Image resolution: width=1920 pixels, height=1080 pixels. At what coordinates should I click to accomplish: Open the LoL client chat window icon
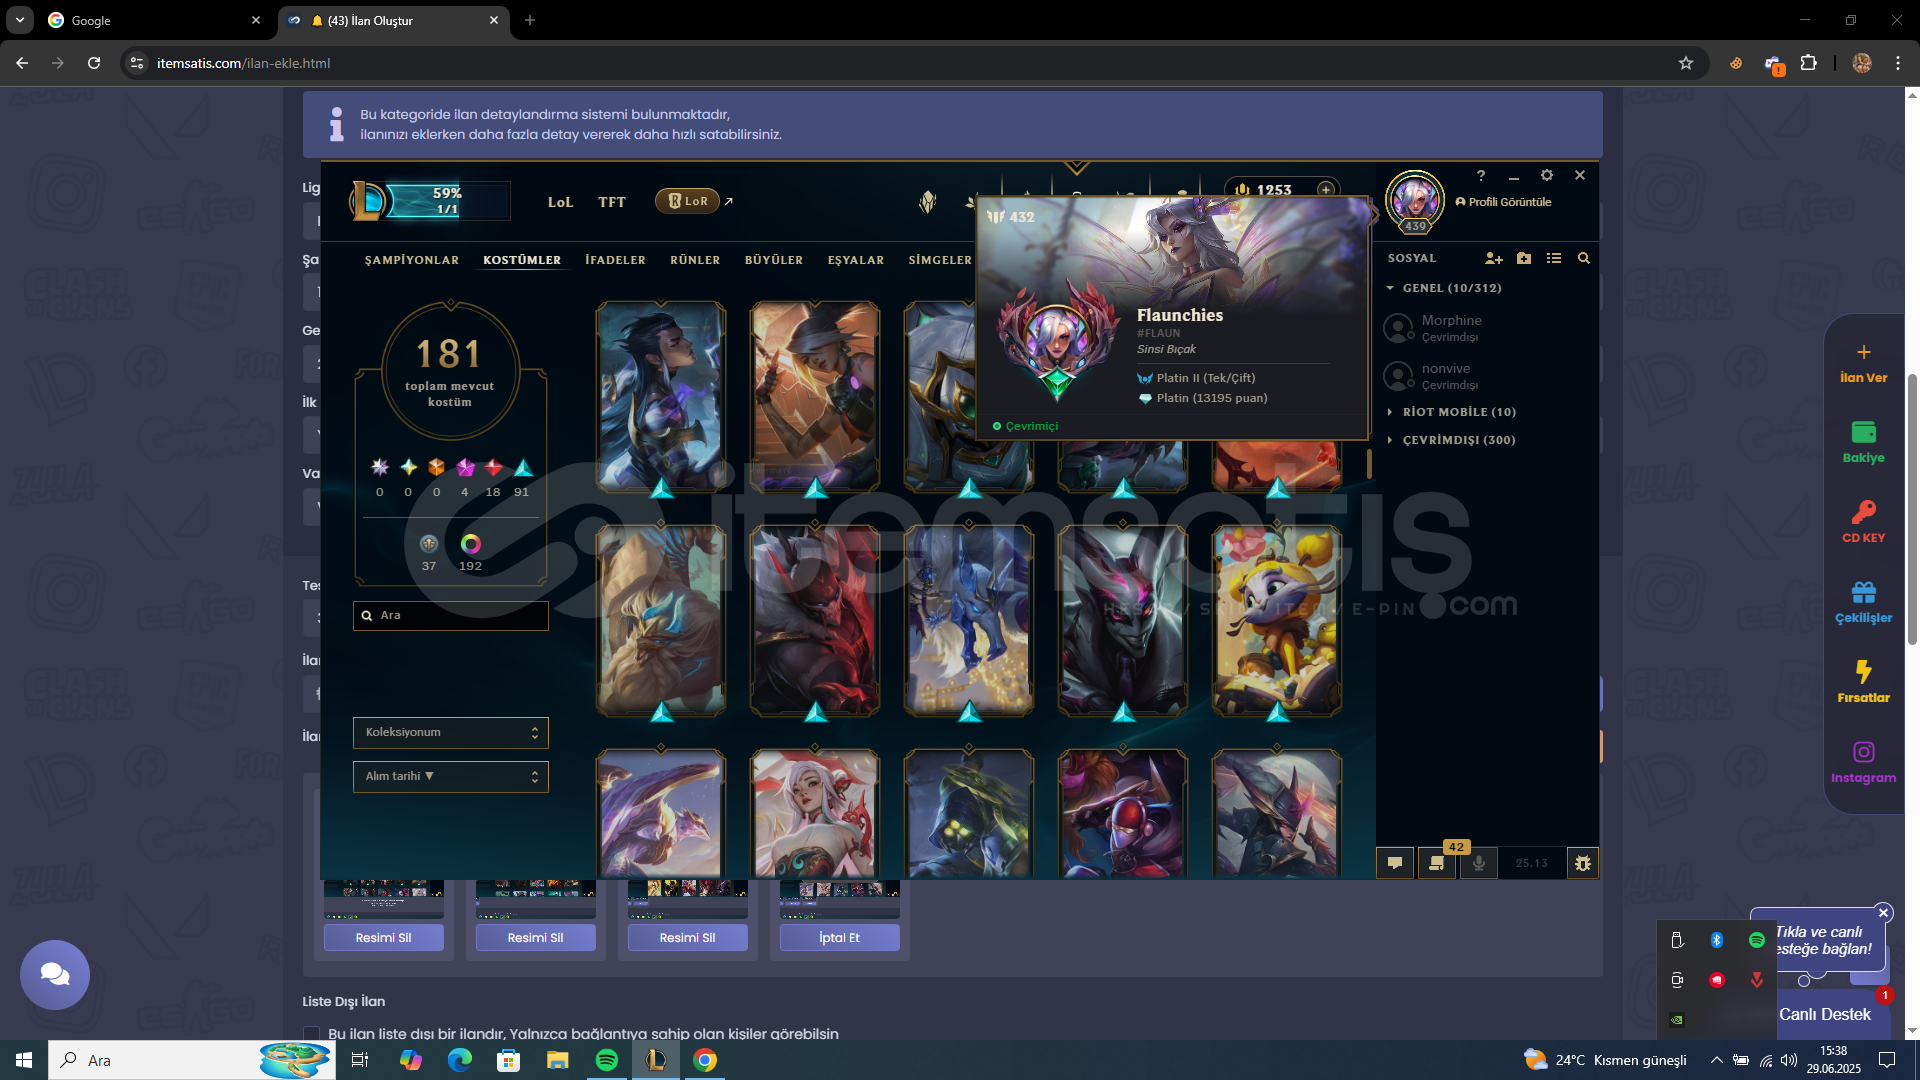pos(1395,863)
